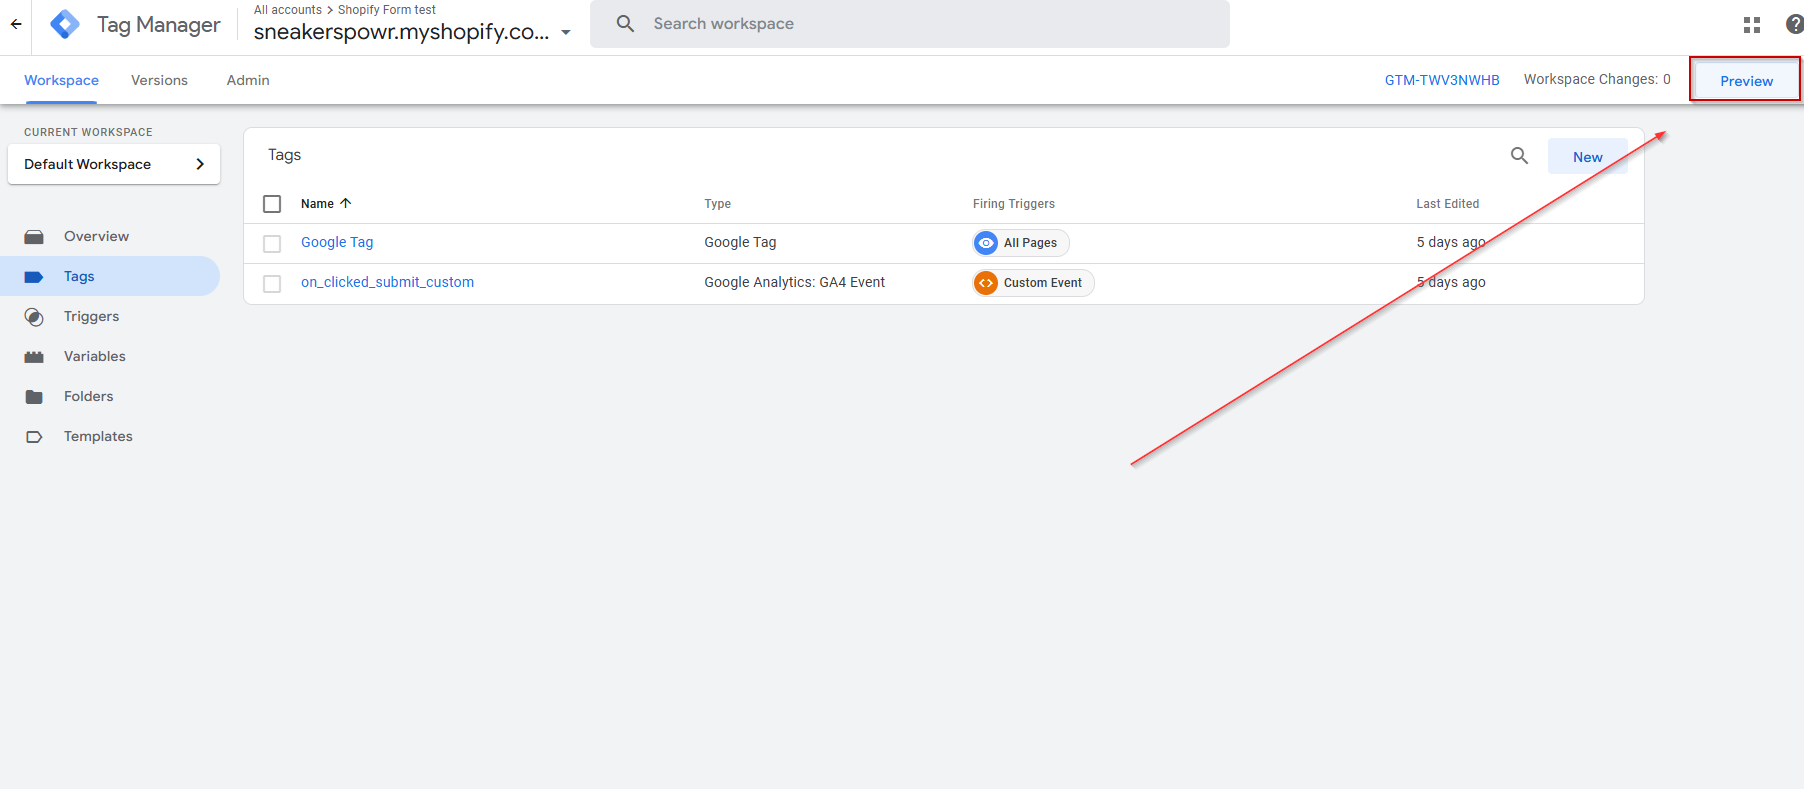
Task: Click the All accounts breadcrumb link
Action: [x=288, y=10]
